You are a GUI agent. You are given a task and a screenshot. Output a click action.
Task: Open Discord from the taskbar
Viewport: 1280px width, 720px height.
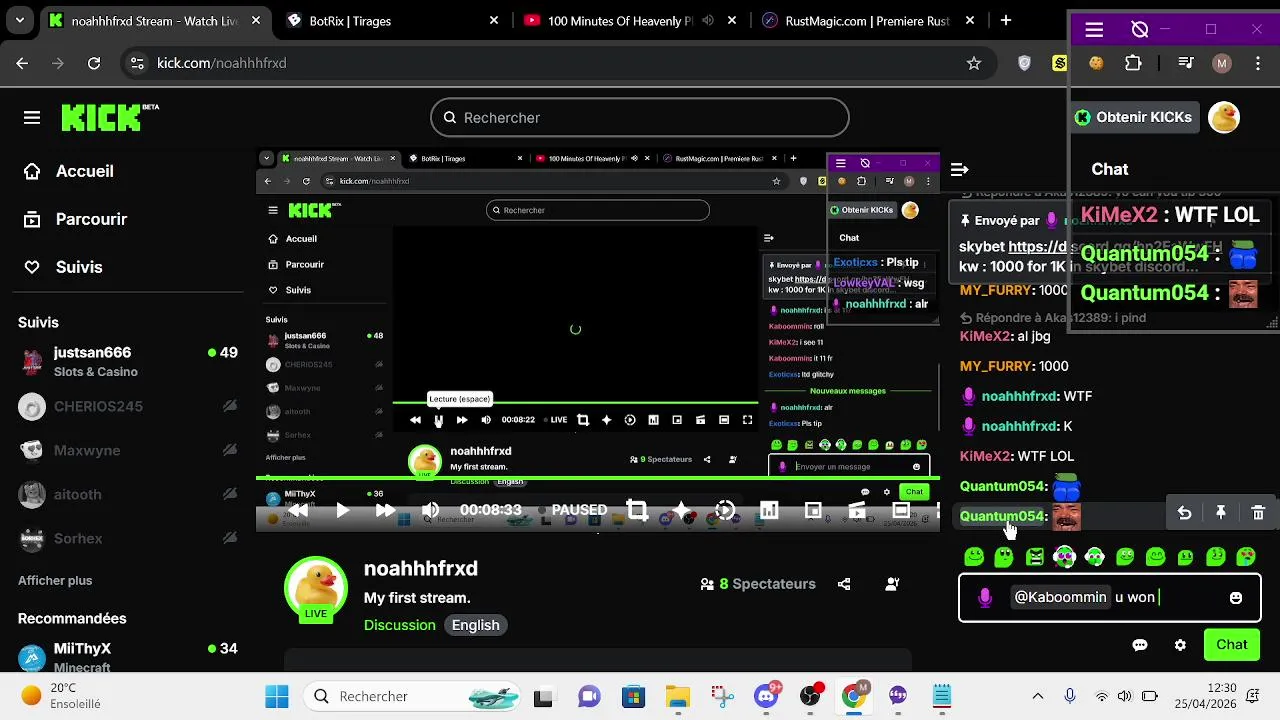[768, 696]
